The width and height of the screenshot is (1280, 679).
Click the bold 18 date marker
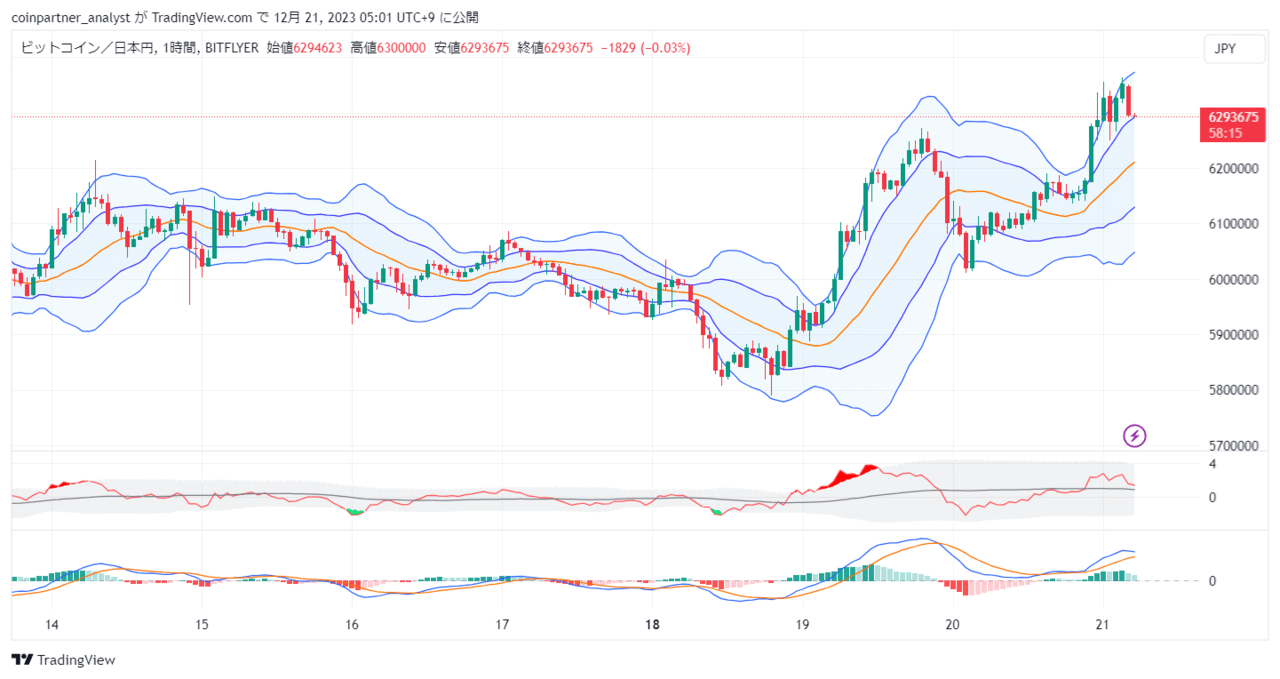tap(652, 625)
